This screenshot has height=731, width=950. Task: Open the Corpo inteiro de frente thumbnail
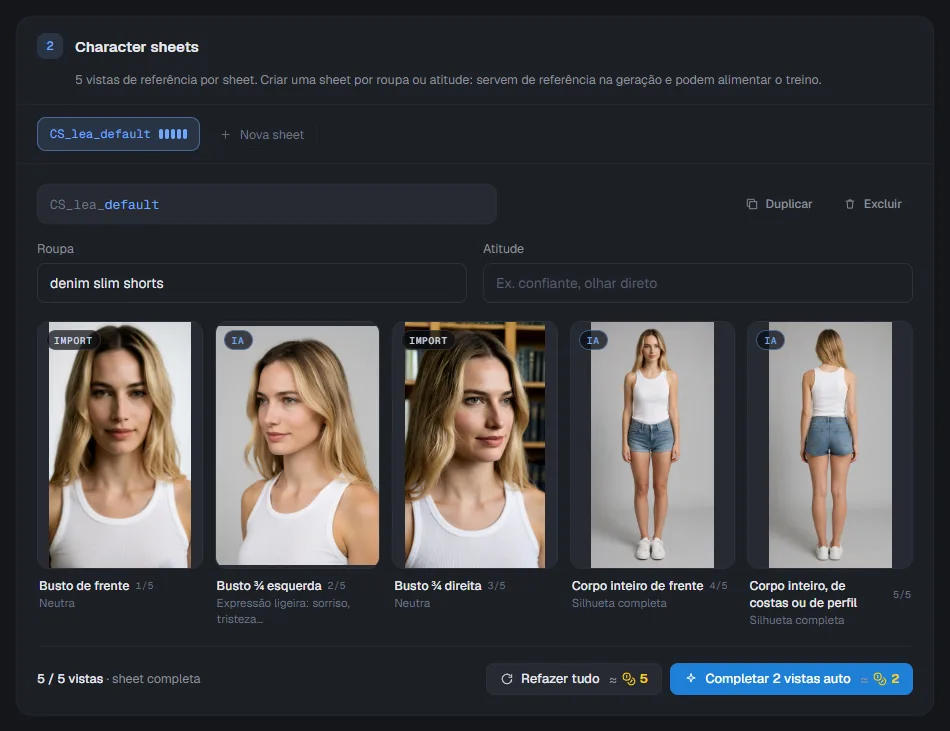click(652, 445)
